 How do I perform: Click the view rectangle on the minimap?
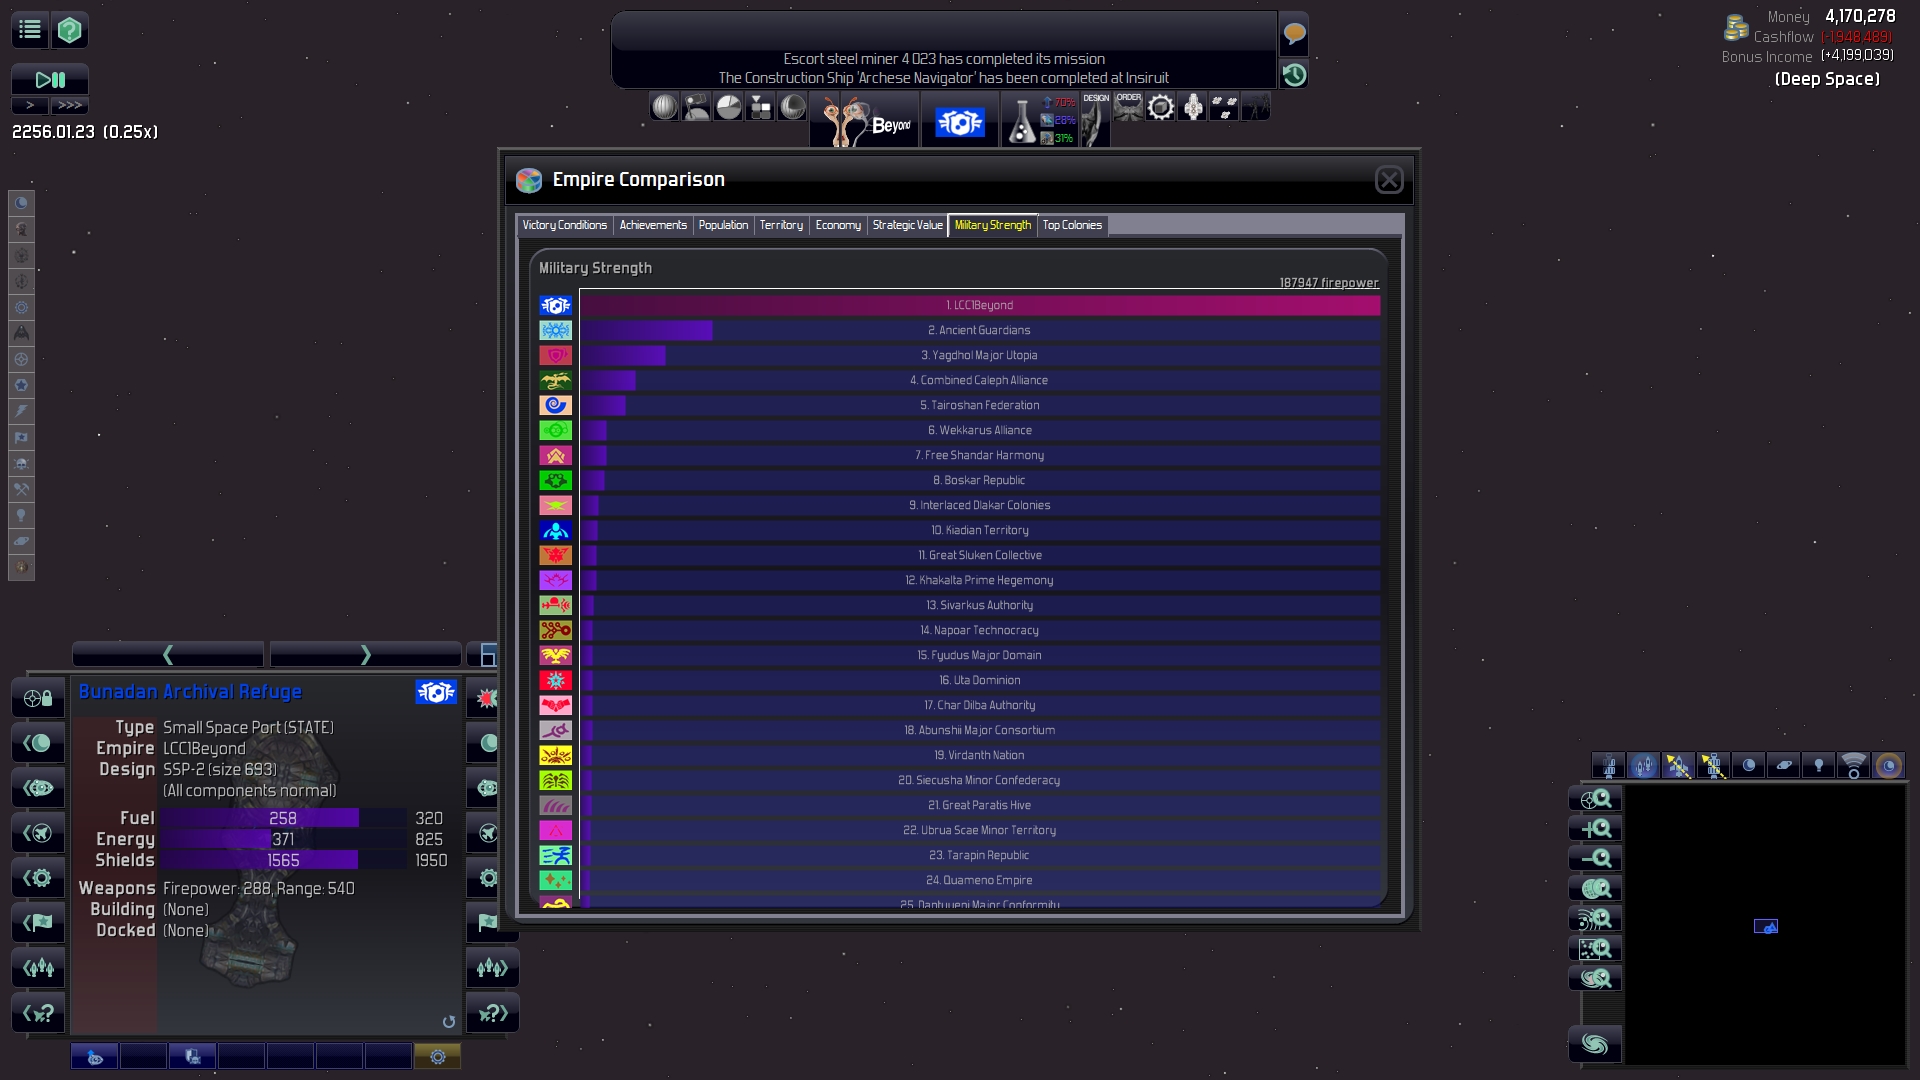coord(1766,927)
